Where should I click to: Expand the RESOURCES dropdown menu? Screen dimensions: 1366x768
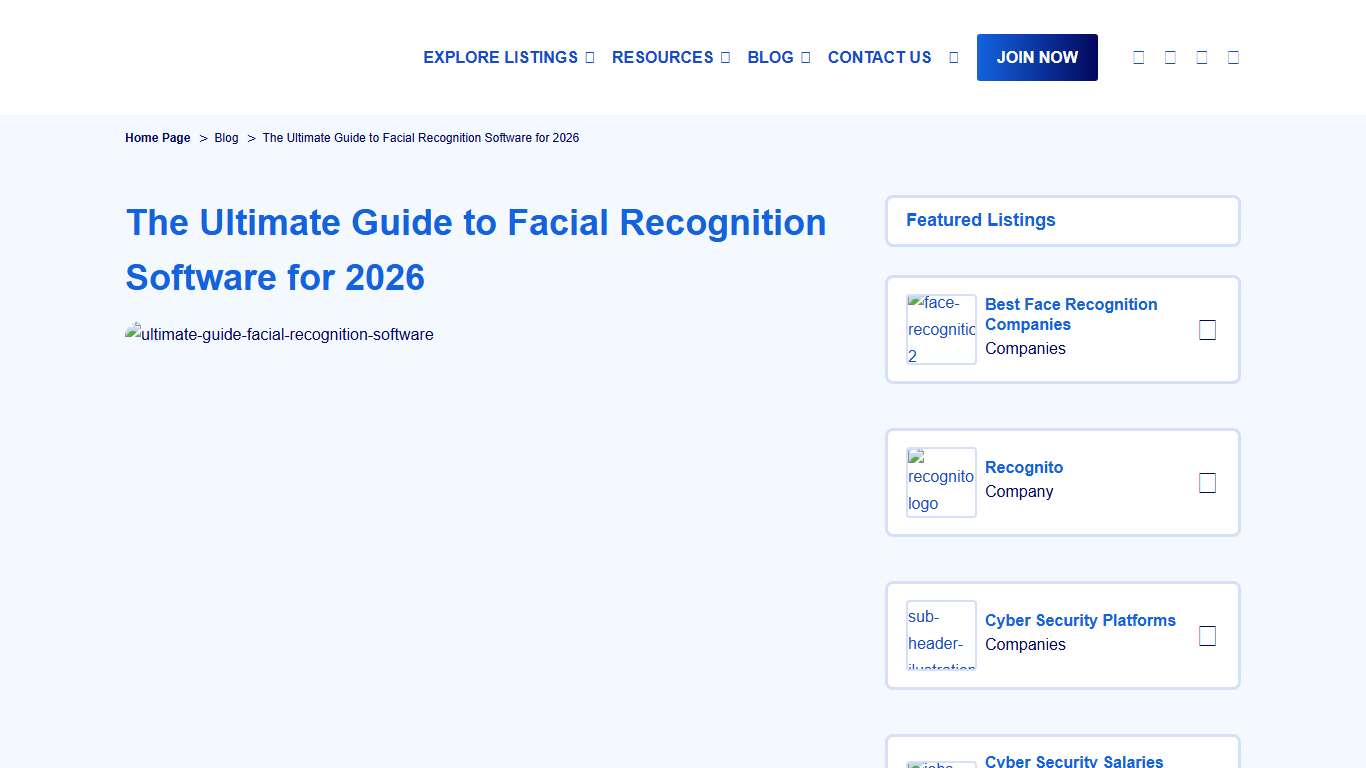click(724, 57)
